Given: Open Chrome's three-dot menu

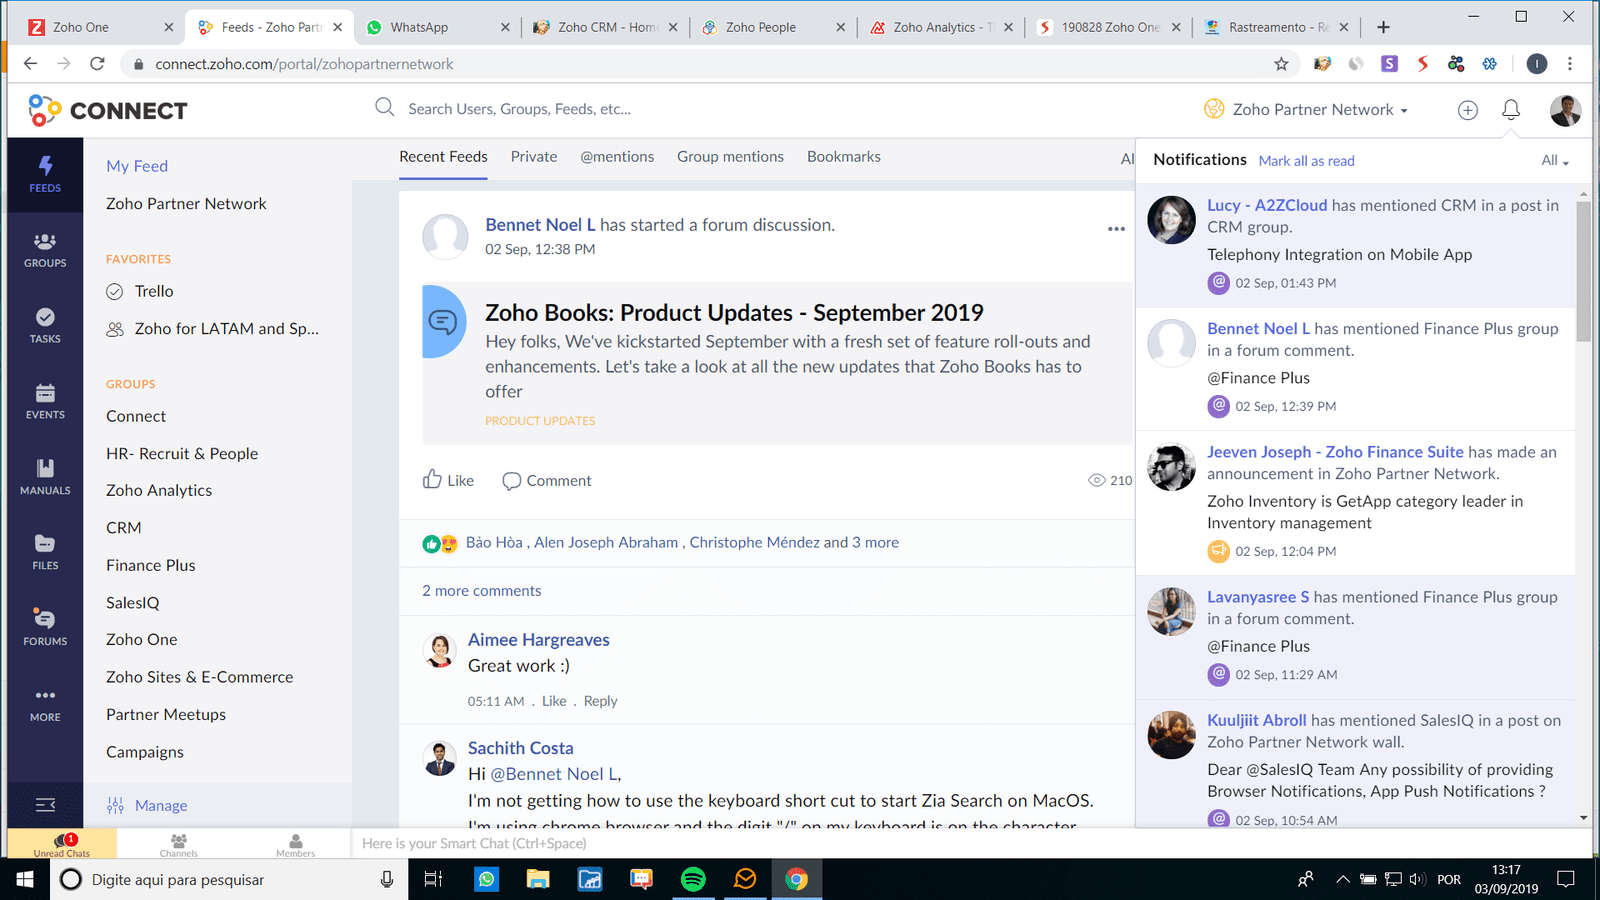Looking at the screenshot, I should [x=1570, y=64].
